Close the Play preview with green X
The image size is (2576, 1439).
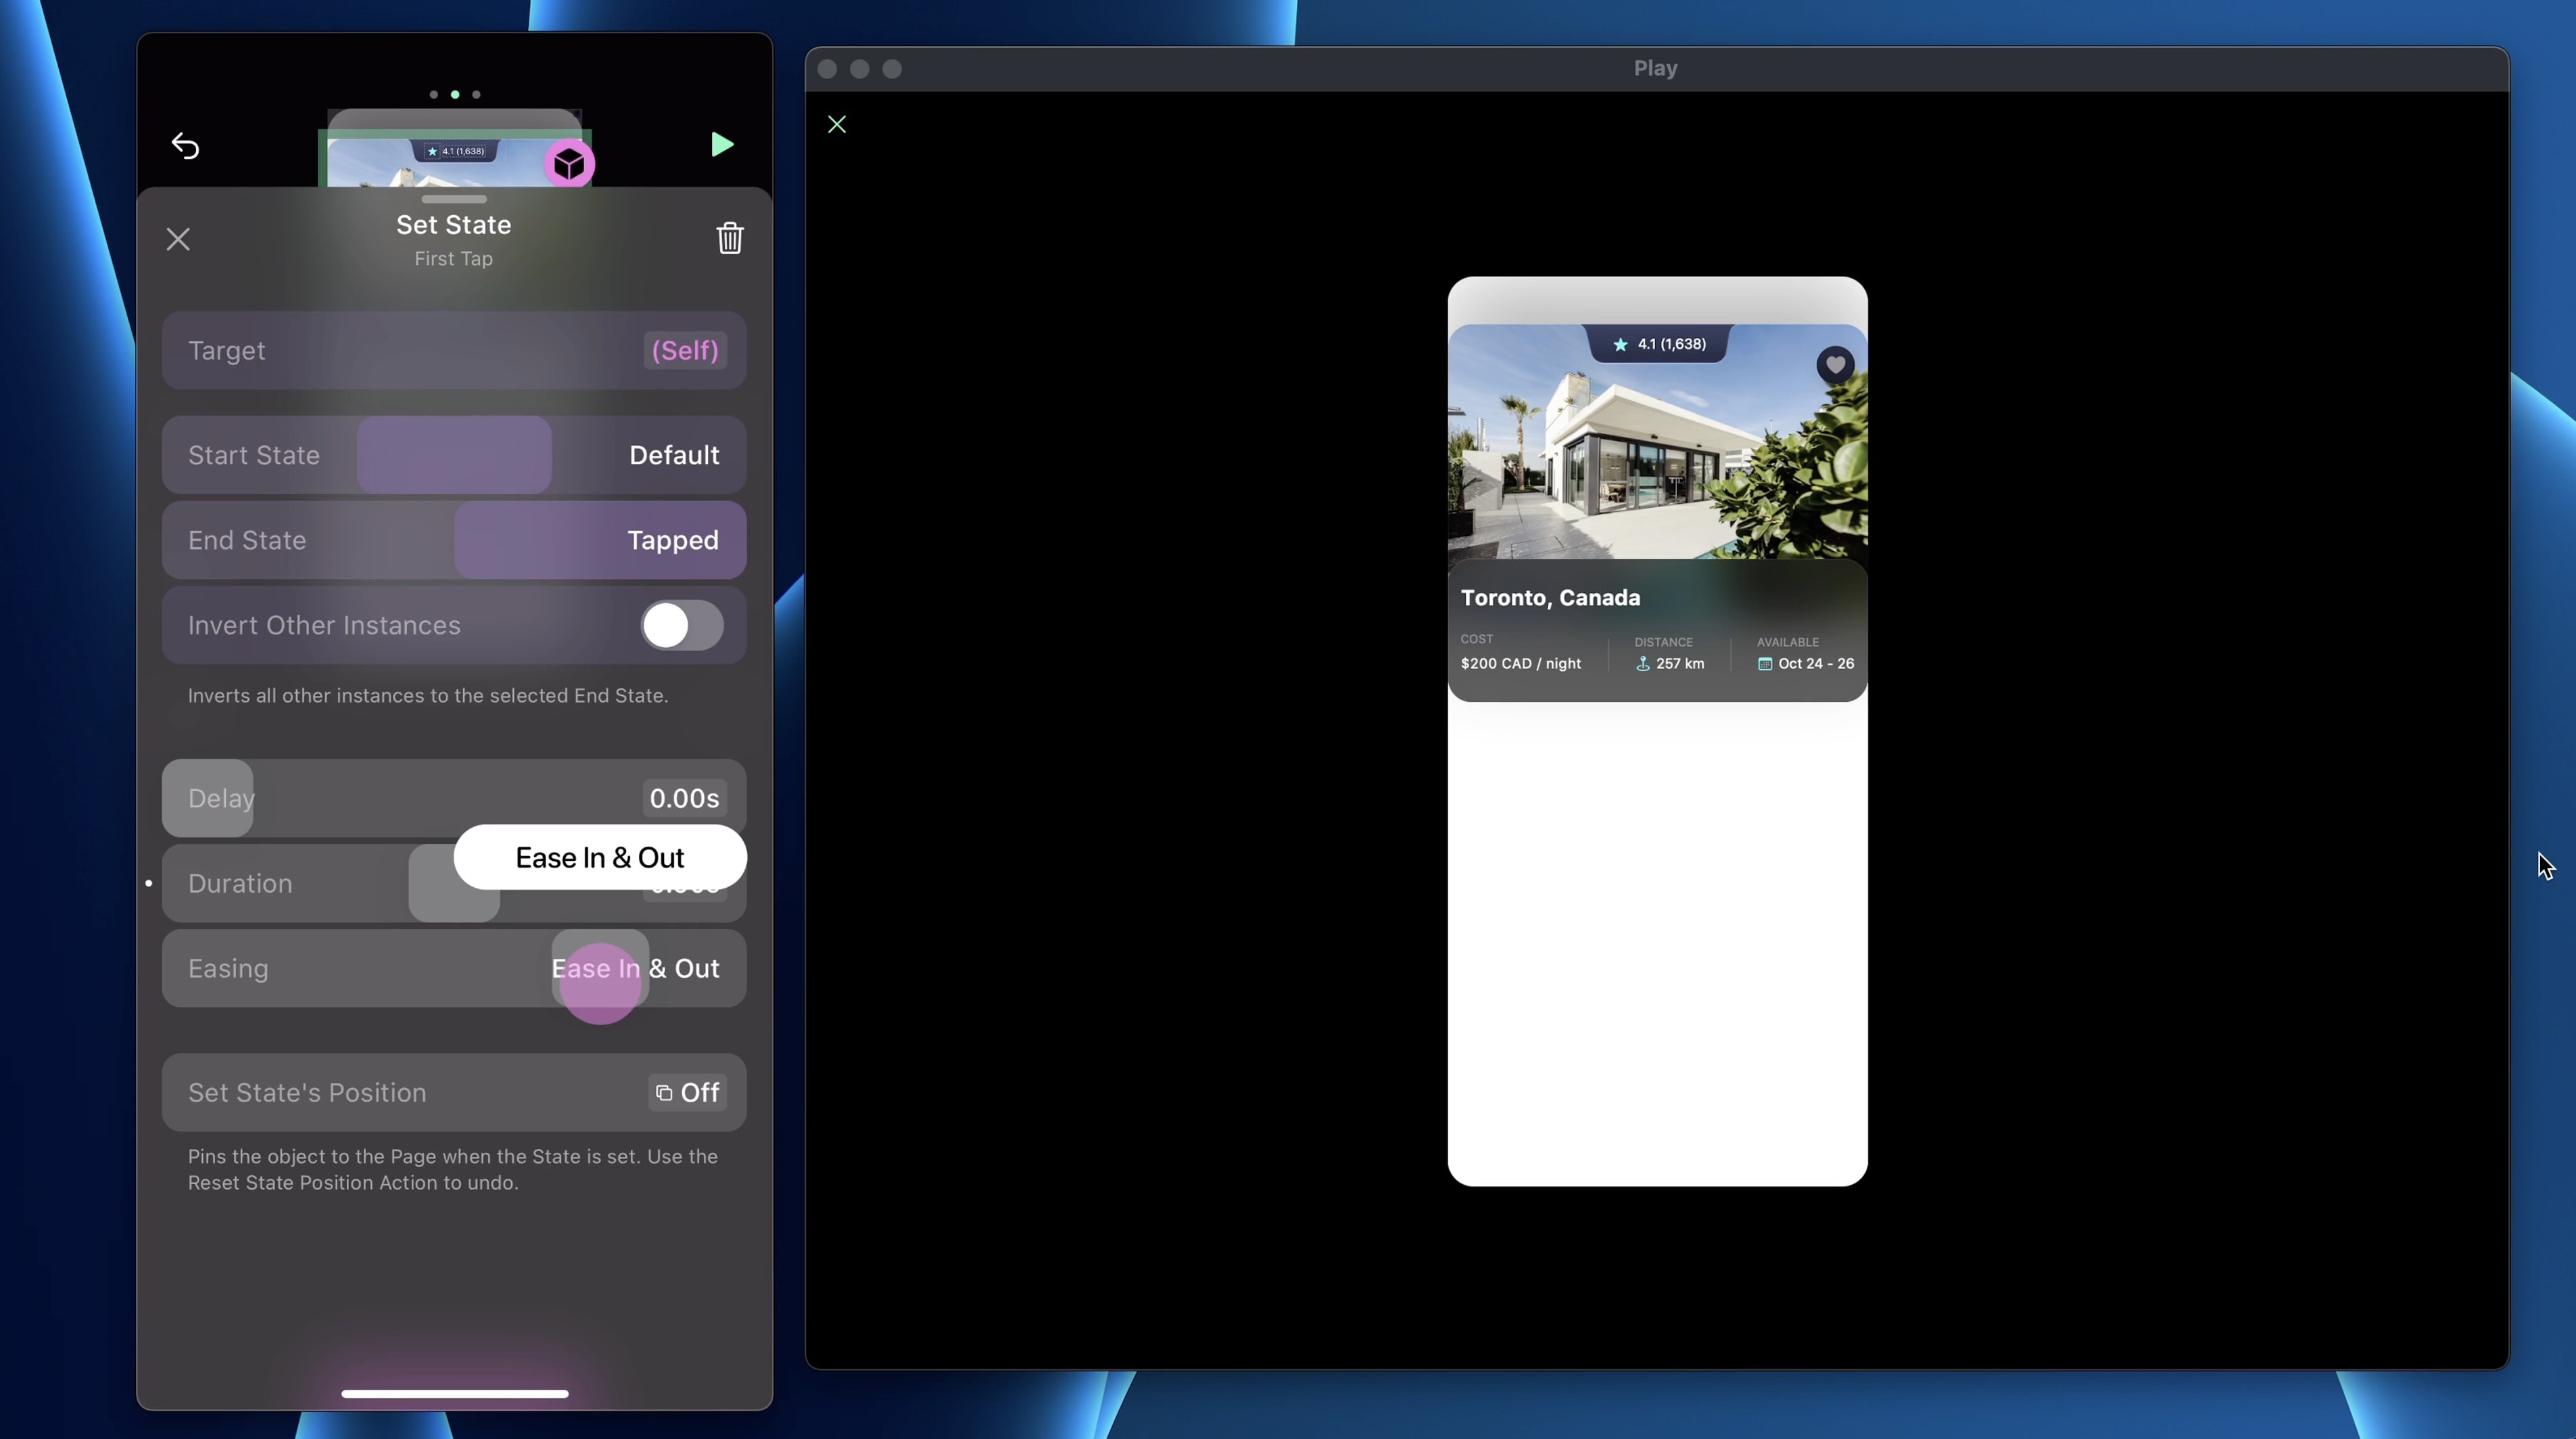[837, 124]
